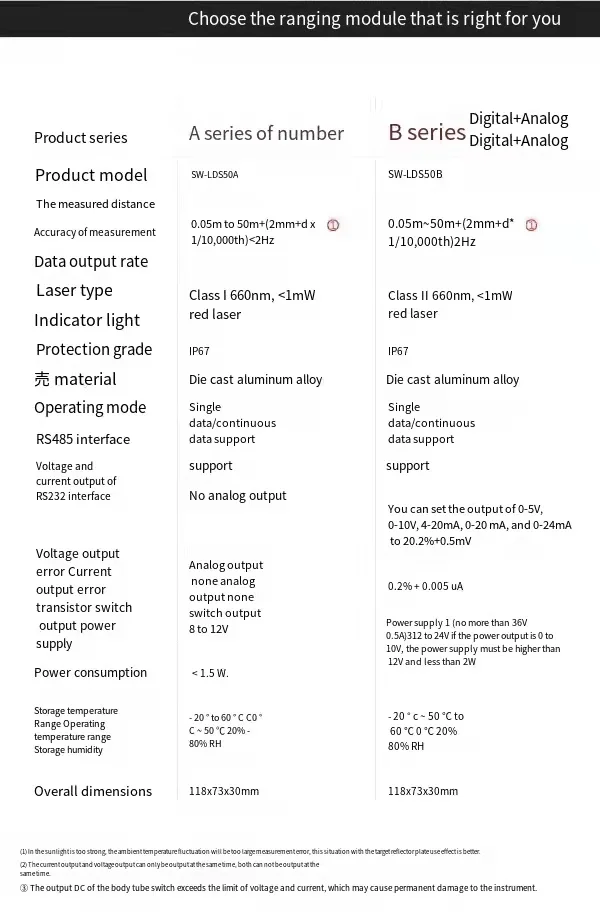Viewport: 600px width, 917px height.
Task: Select the 'Laser type' row label
Action: click(x=74, y=290)
